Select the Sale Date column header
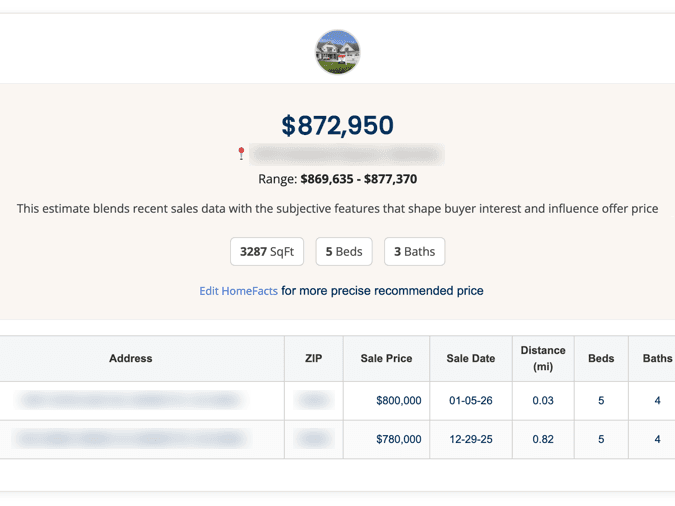 pyautogui.click(x=471, y=358)
